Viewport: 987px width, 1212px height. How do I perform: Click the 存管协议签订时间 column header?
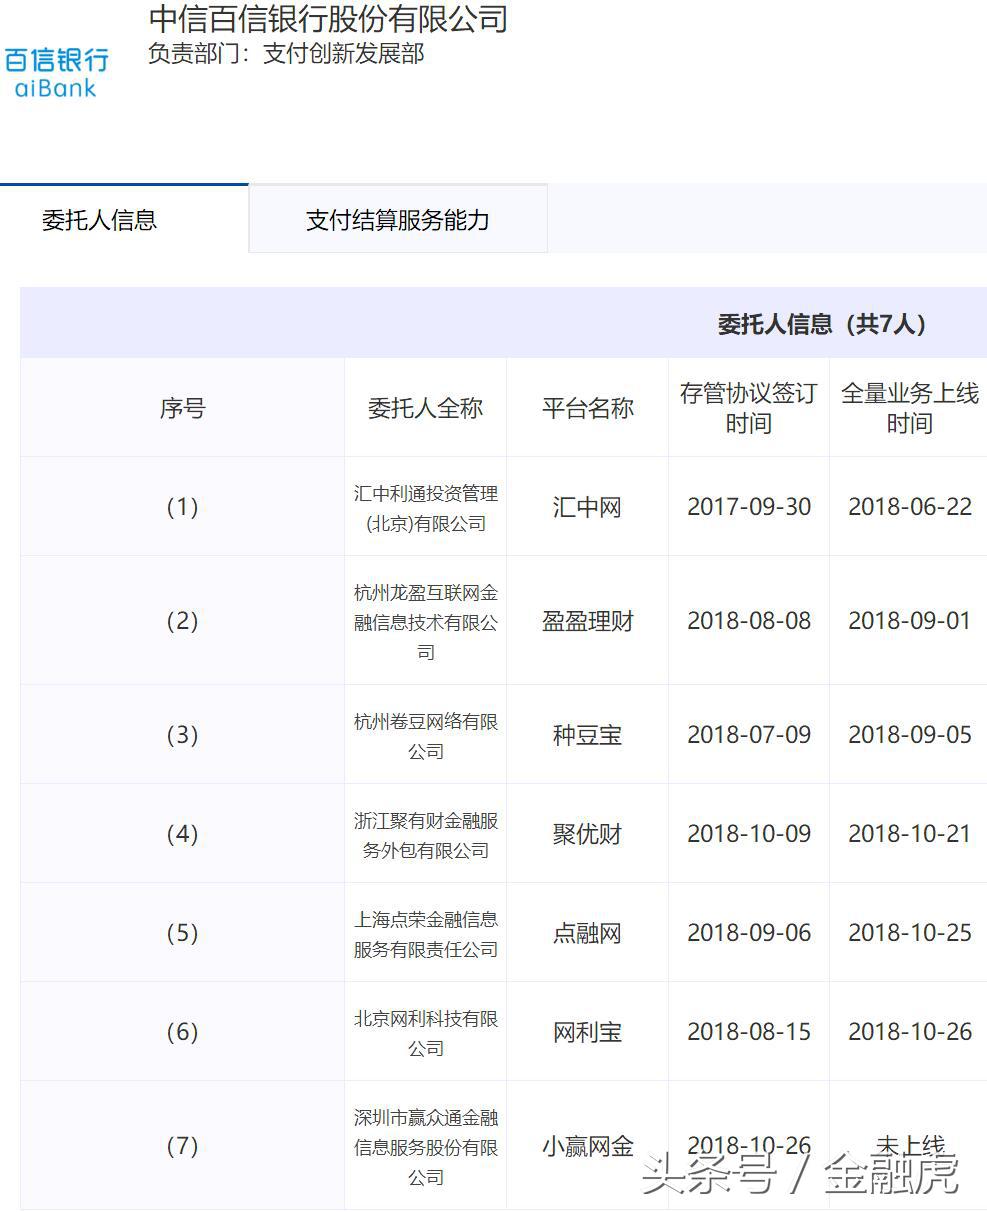click(x=748, y=408)
